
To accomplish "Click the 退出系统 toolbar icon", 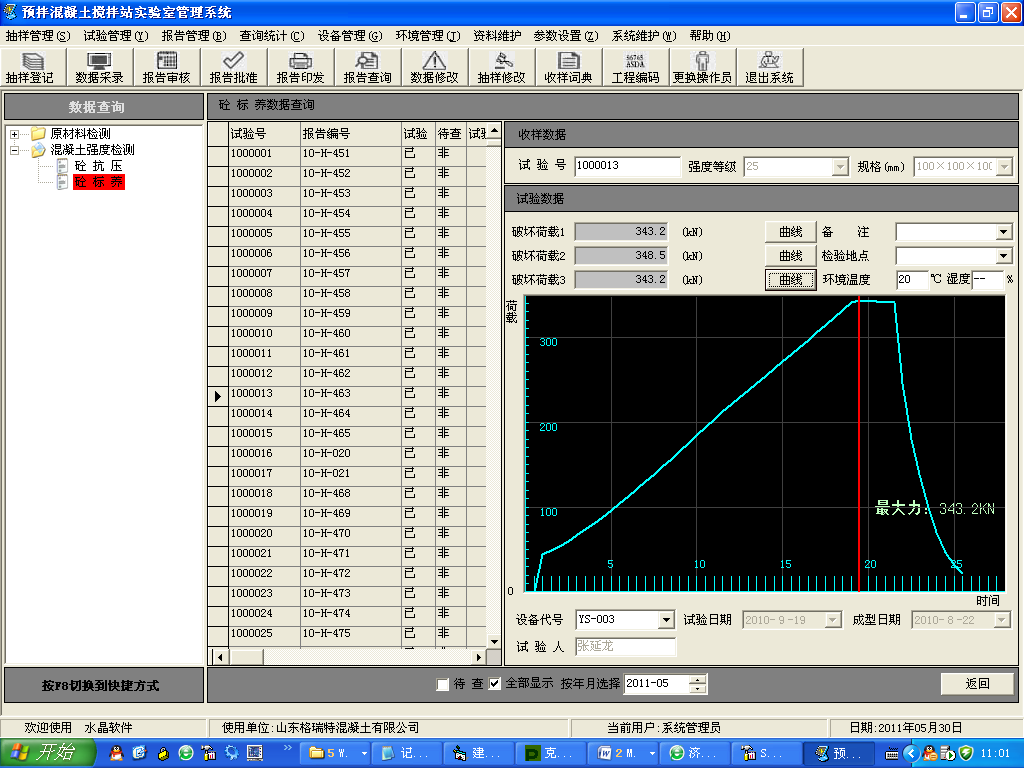I will click(769, 67).
